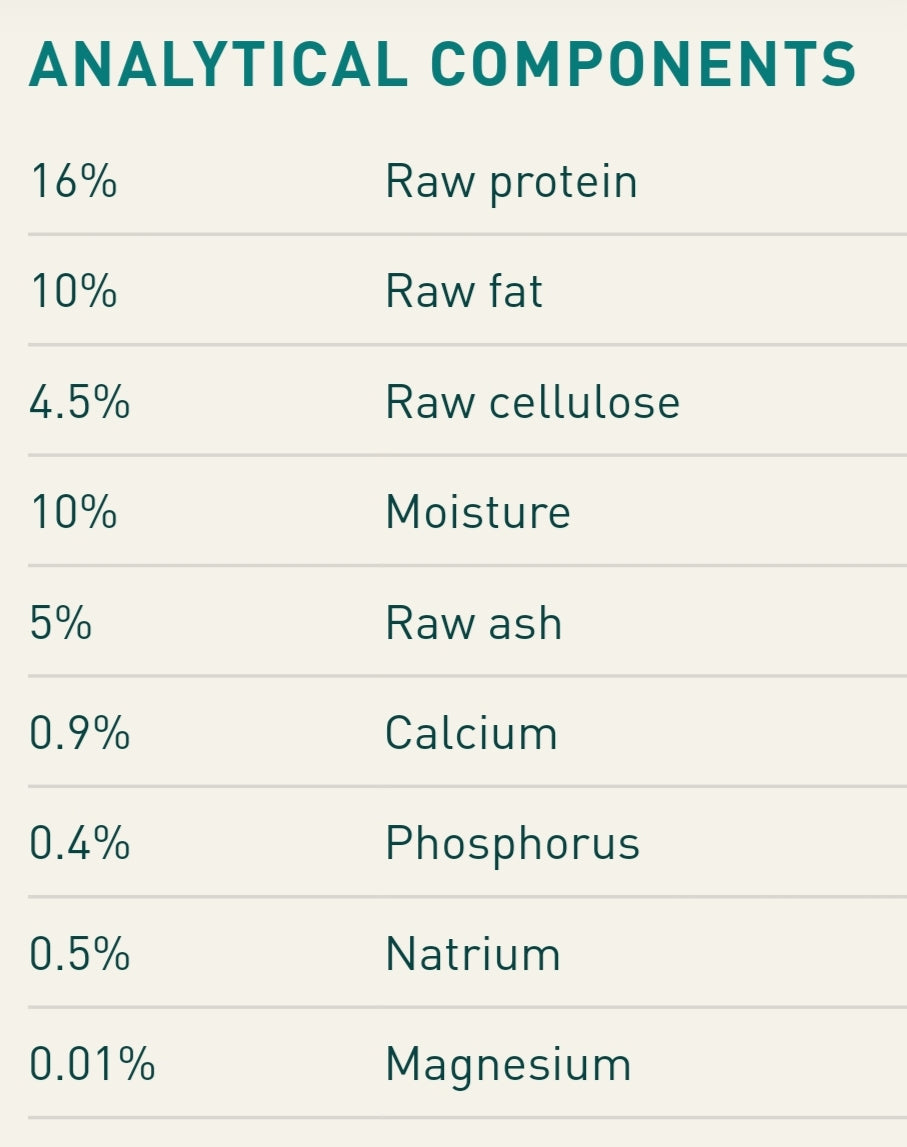Image resolution: width=907 pixels, height=1147 pixels.
Task: Select the Raw fat label
Action: 464,292
